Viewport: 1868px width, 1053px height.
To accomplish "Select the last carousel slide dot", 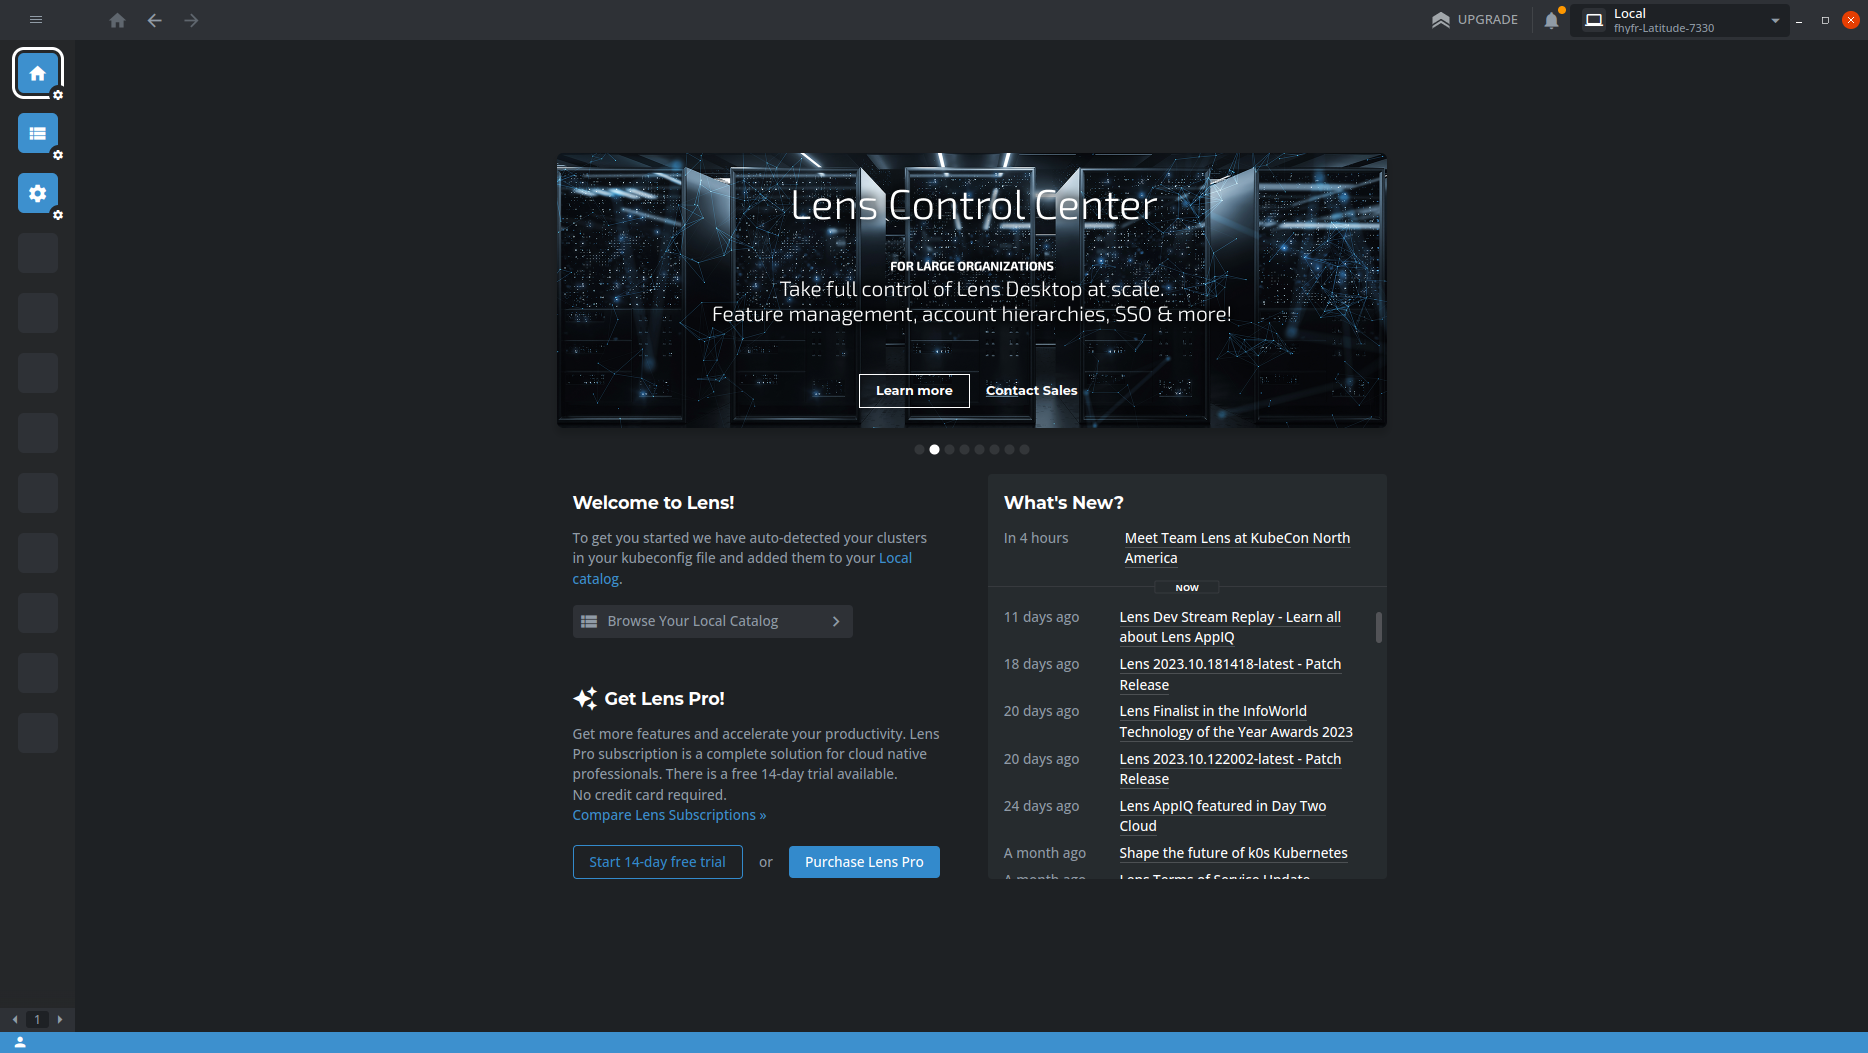I will [1024, 450].
